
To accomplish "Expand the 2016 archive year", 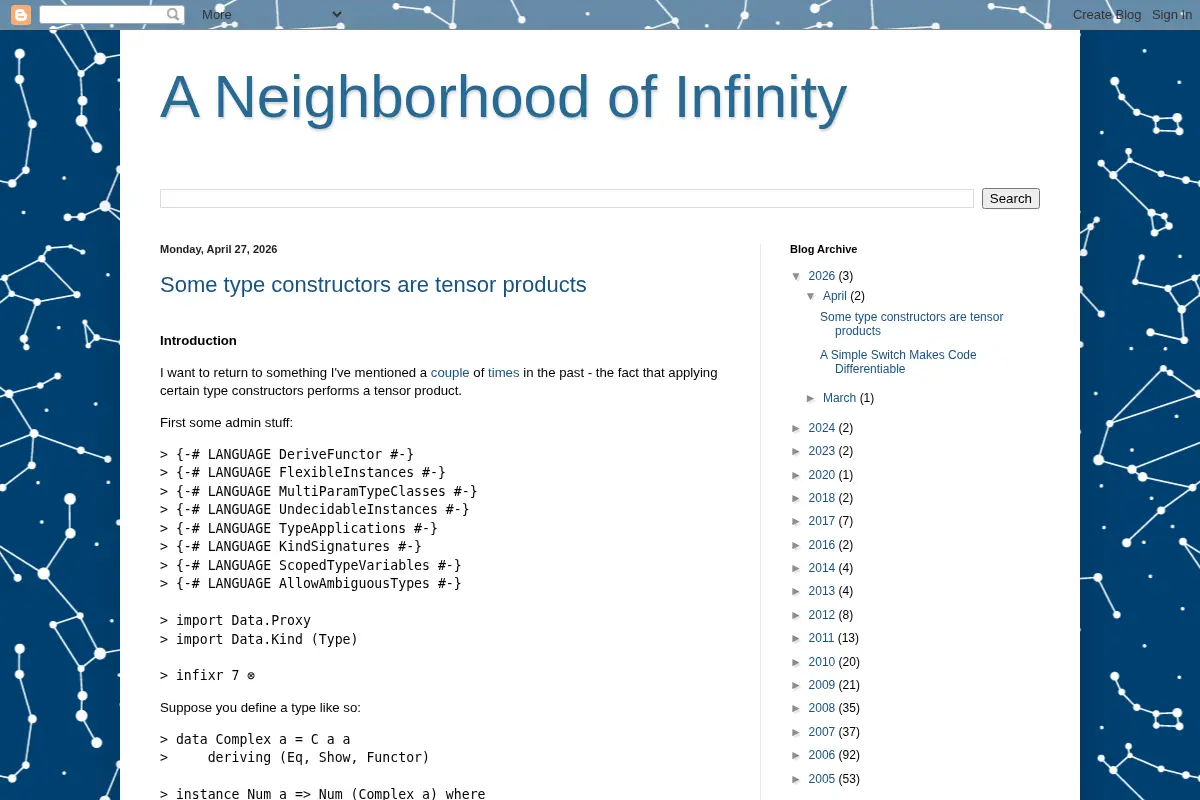I will (x=797, y=546).
